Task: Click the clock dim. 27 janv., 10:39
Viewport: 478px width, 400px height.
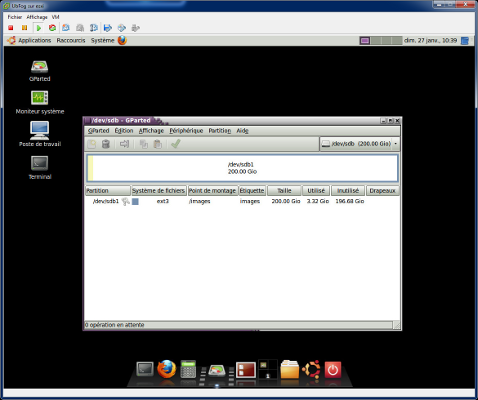Action: tap(431, 40)
